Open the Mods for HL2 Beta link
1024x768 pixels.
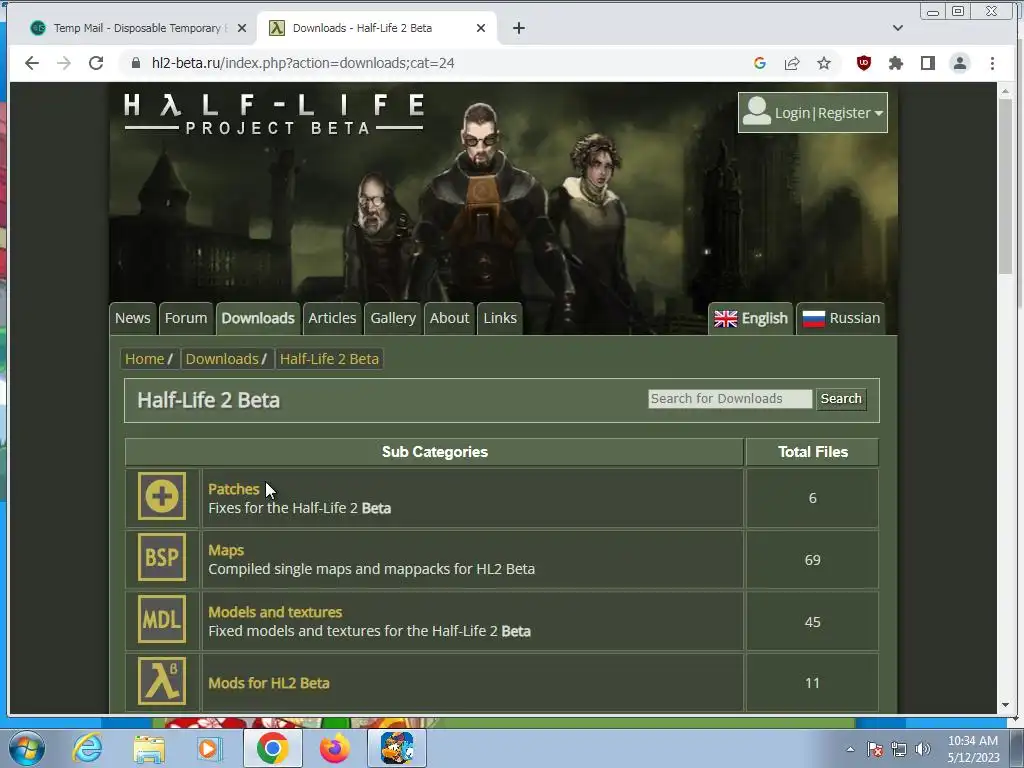pos(269,683)
